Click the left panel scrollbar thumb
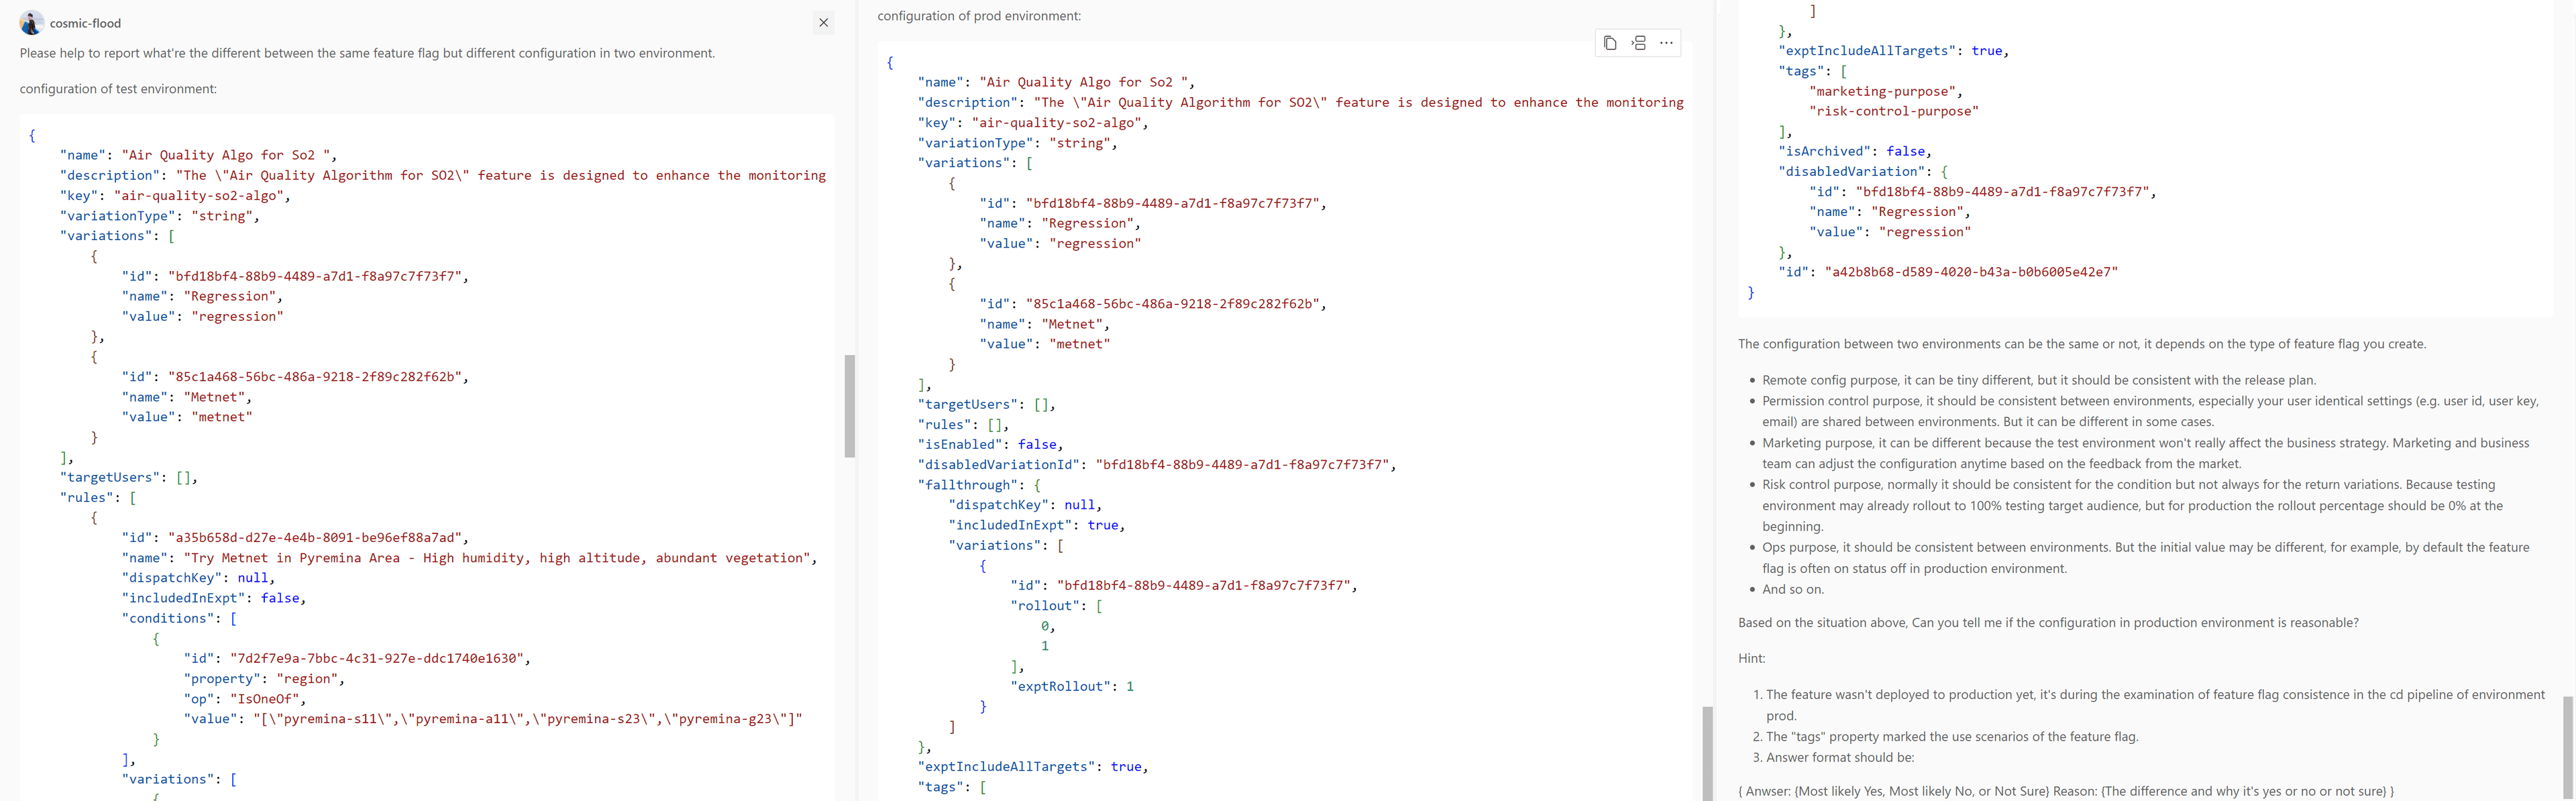 (x=849, y=406)
